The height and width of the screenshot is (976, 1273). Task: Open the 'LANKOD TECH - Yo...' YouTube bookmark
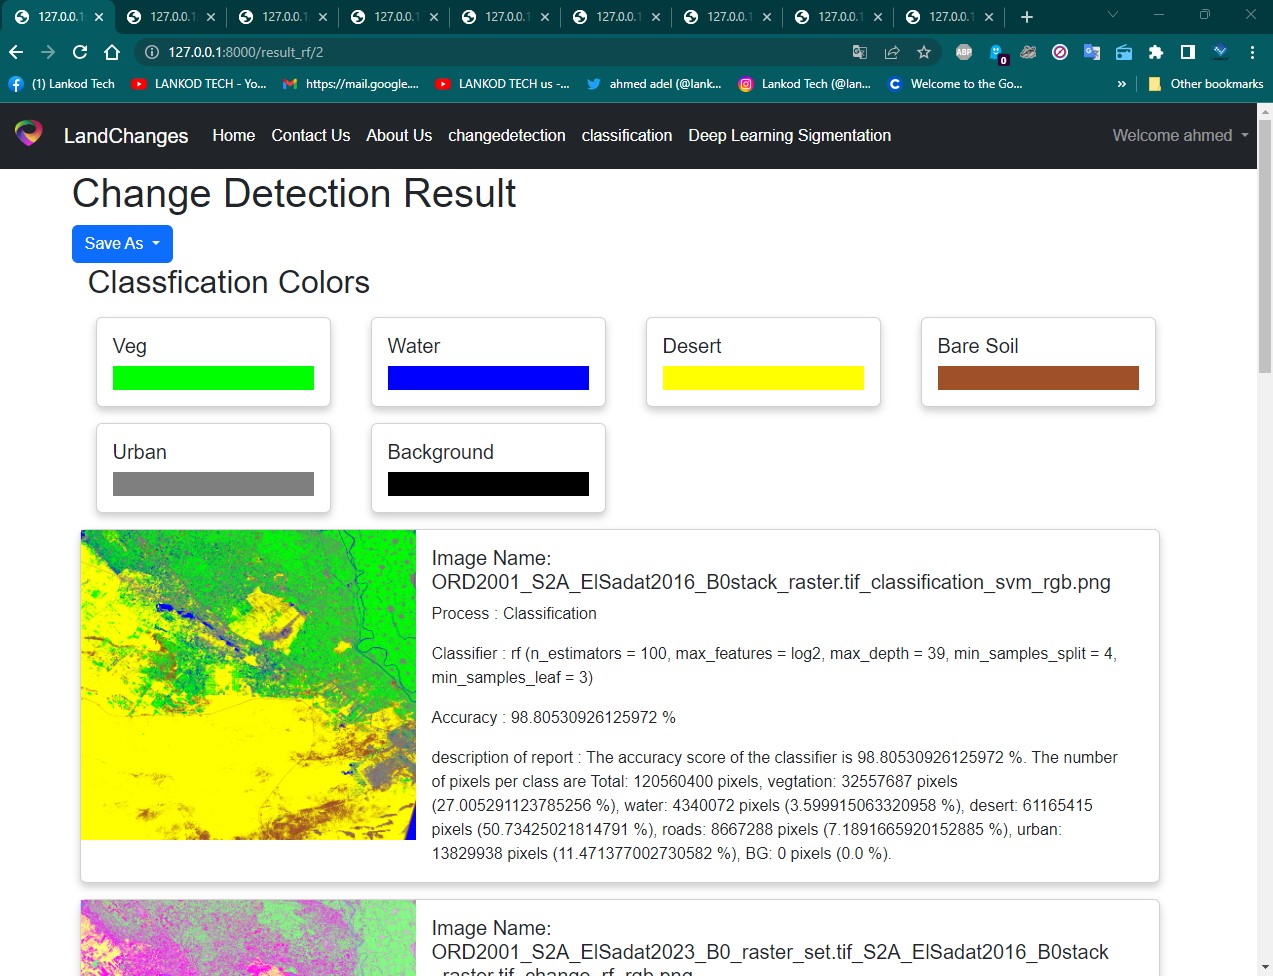click(x=199, y=84)
